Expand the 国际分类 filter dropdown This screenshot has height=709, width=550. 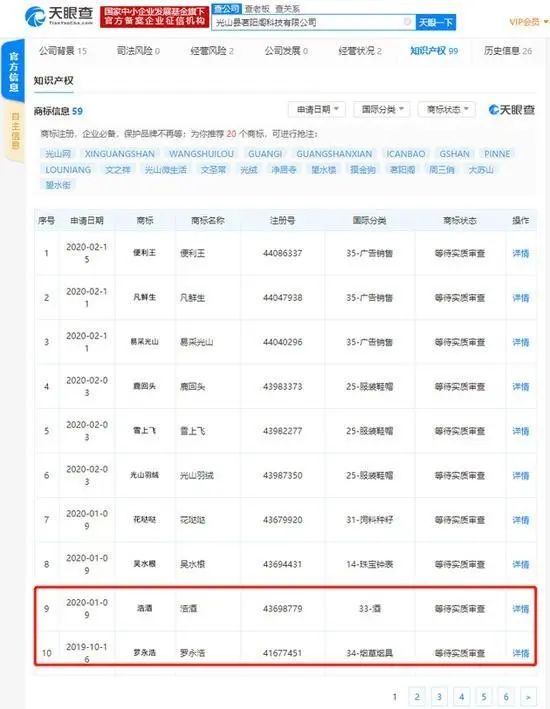[x=382, y=109]
